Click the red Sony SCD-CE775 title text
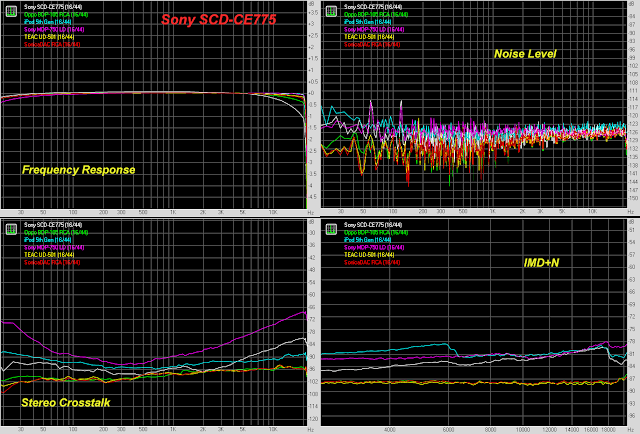This screenshot has width=640, height=434. [x=219, y=19]
